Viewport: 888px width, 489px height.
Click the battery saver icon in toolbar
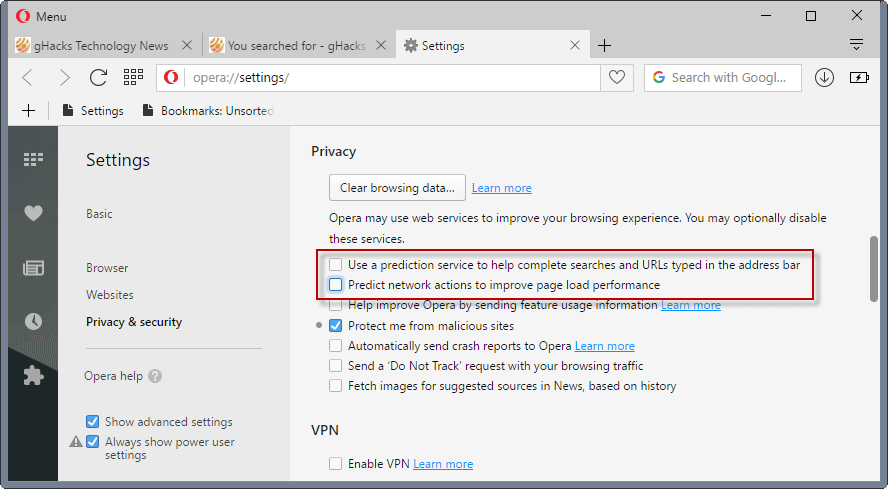tap(859, 78)
